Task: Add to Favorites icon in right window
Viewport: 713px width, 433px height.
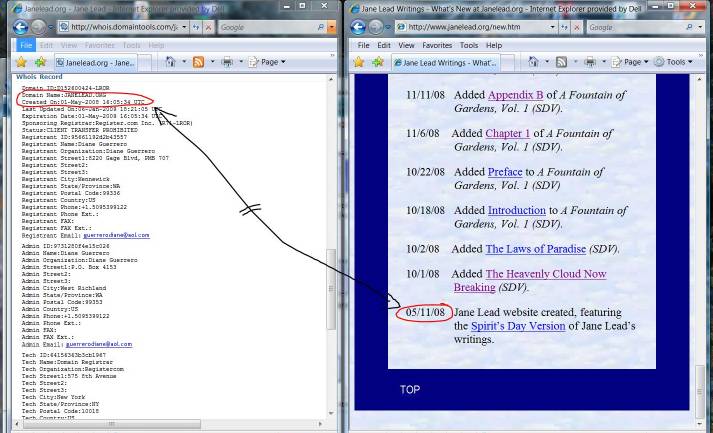Action: point(378,62)
